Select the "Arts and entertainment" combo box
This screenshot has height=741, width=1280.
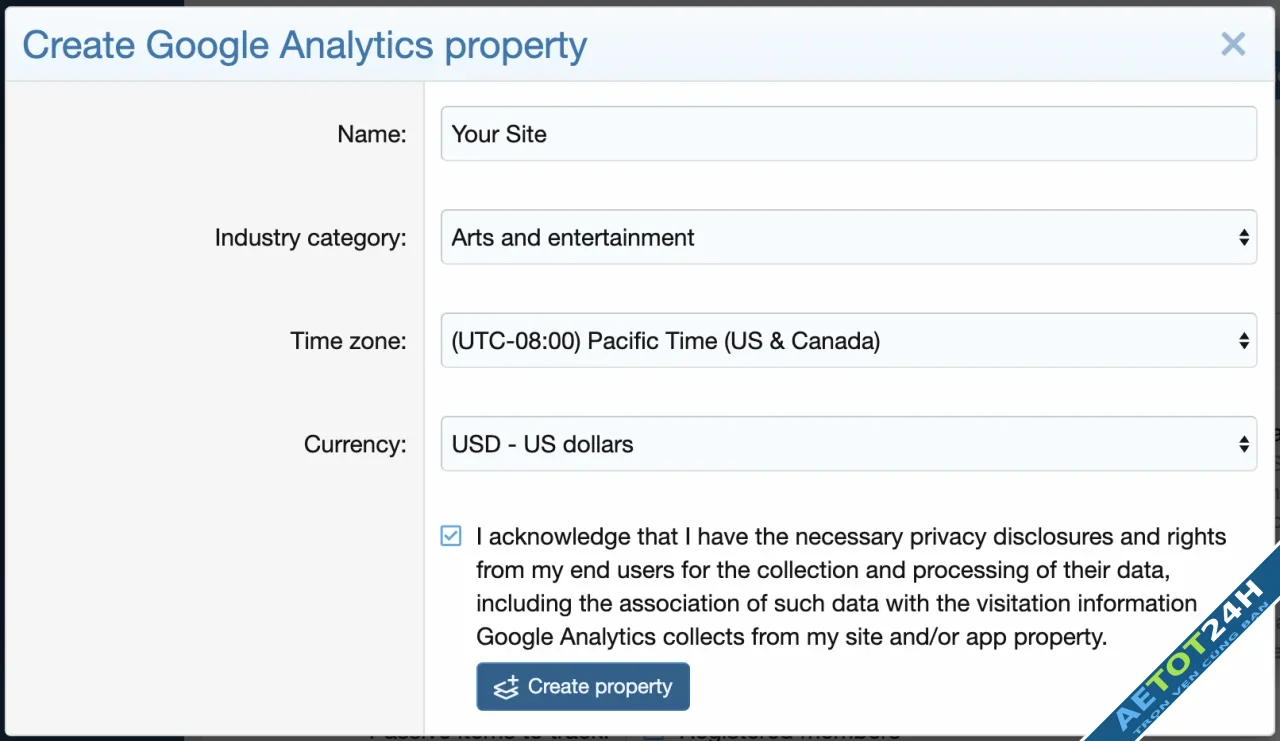[x=849, y=237]
